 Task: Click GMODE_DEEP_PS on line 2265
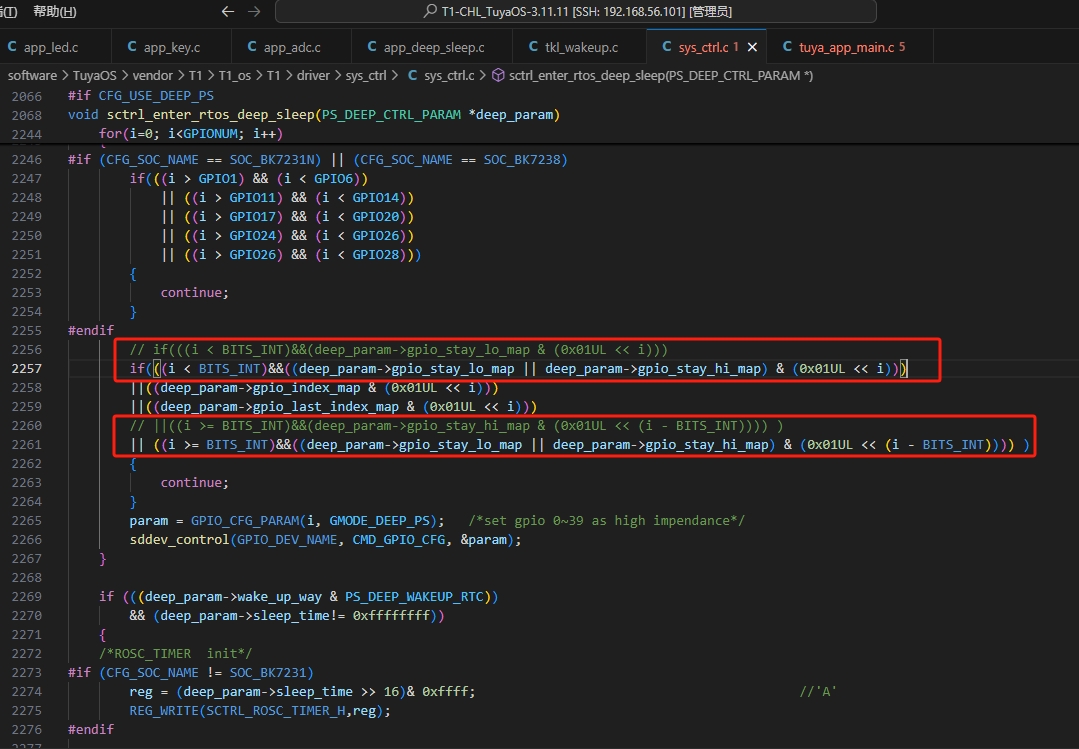[379, 521]
